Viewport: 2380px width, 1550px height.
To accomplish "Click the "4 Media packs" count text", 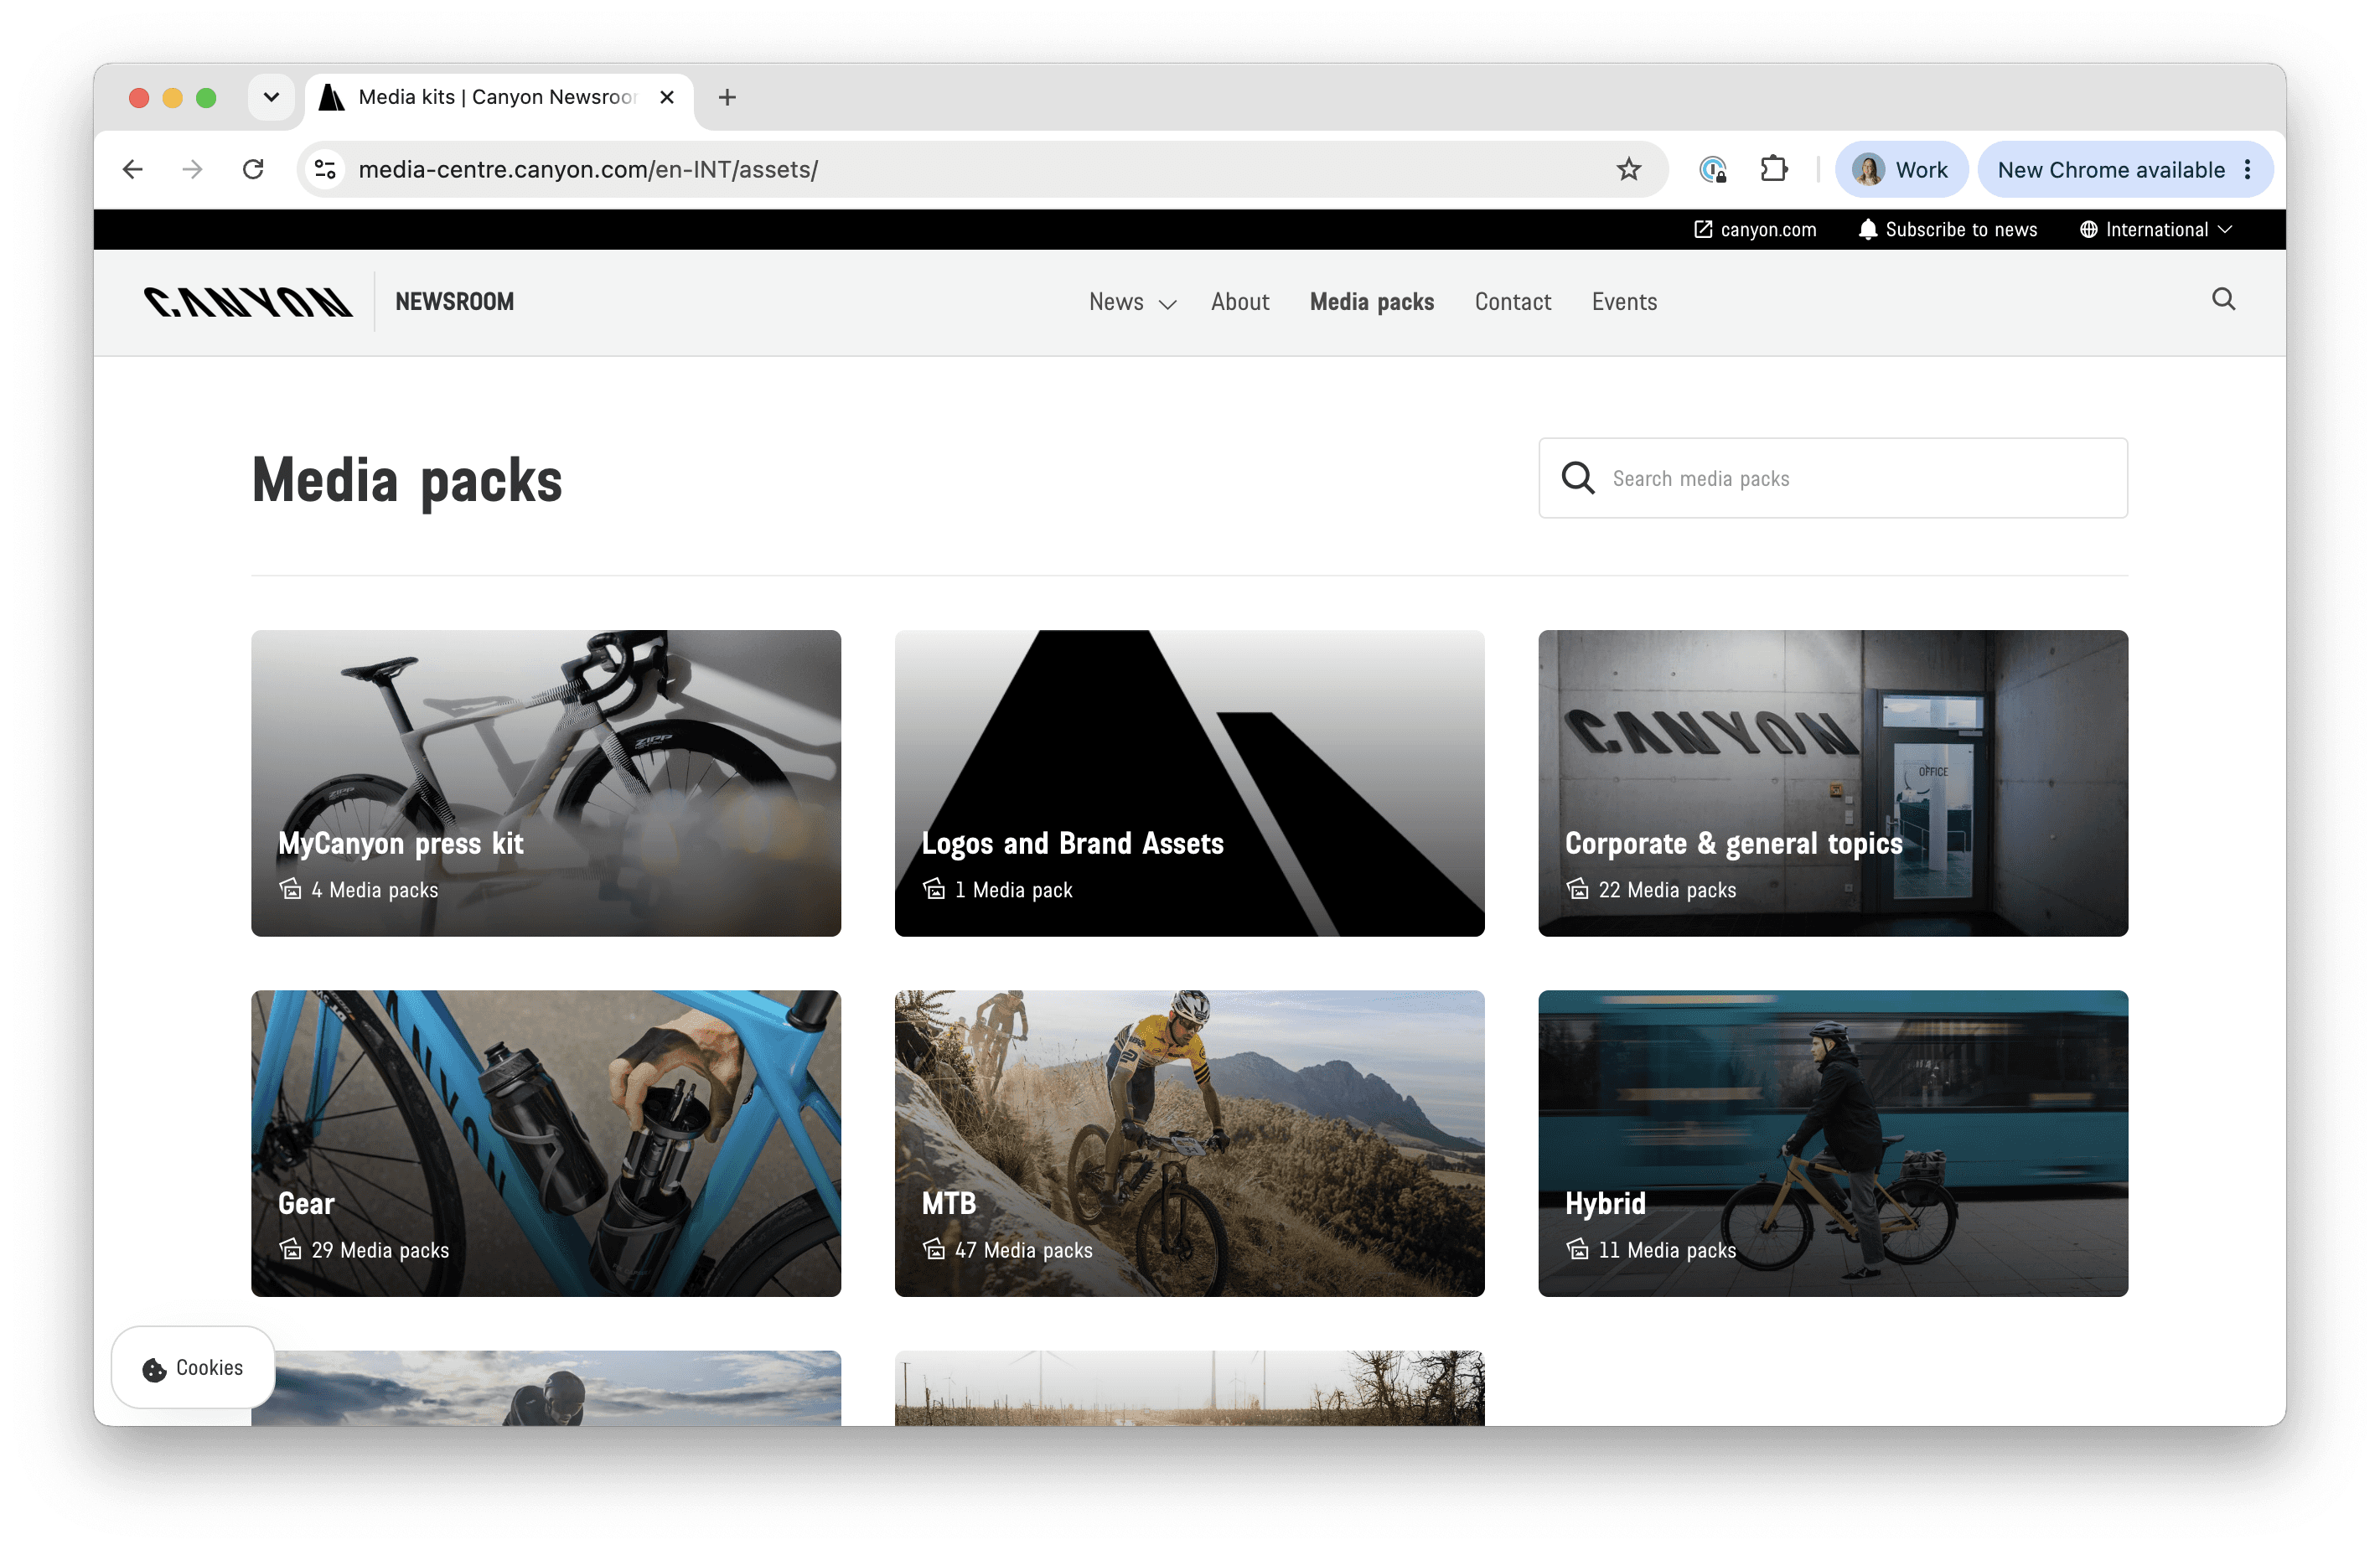I will (375, 890).
